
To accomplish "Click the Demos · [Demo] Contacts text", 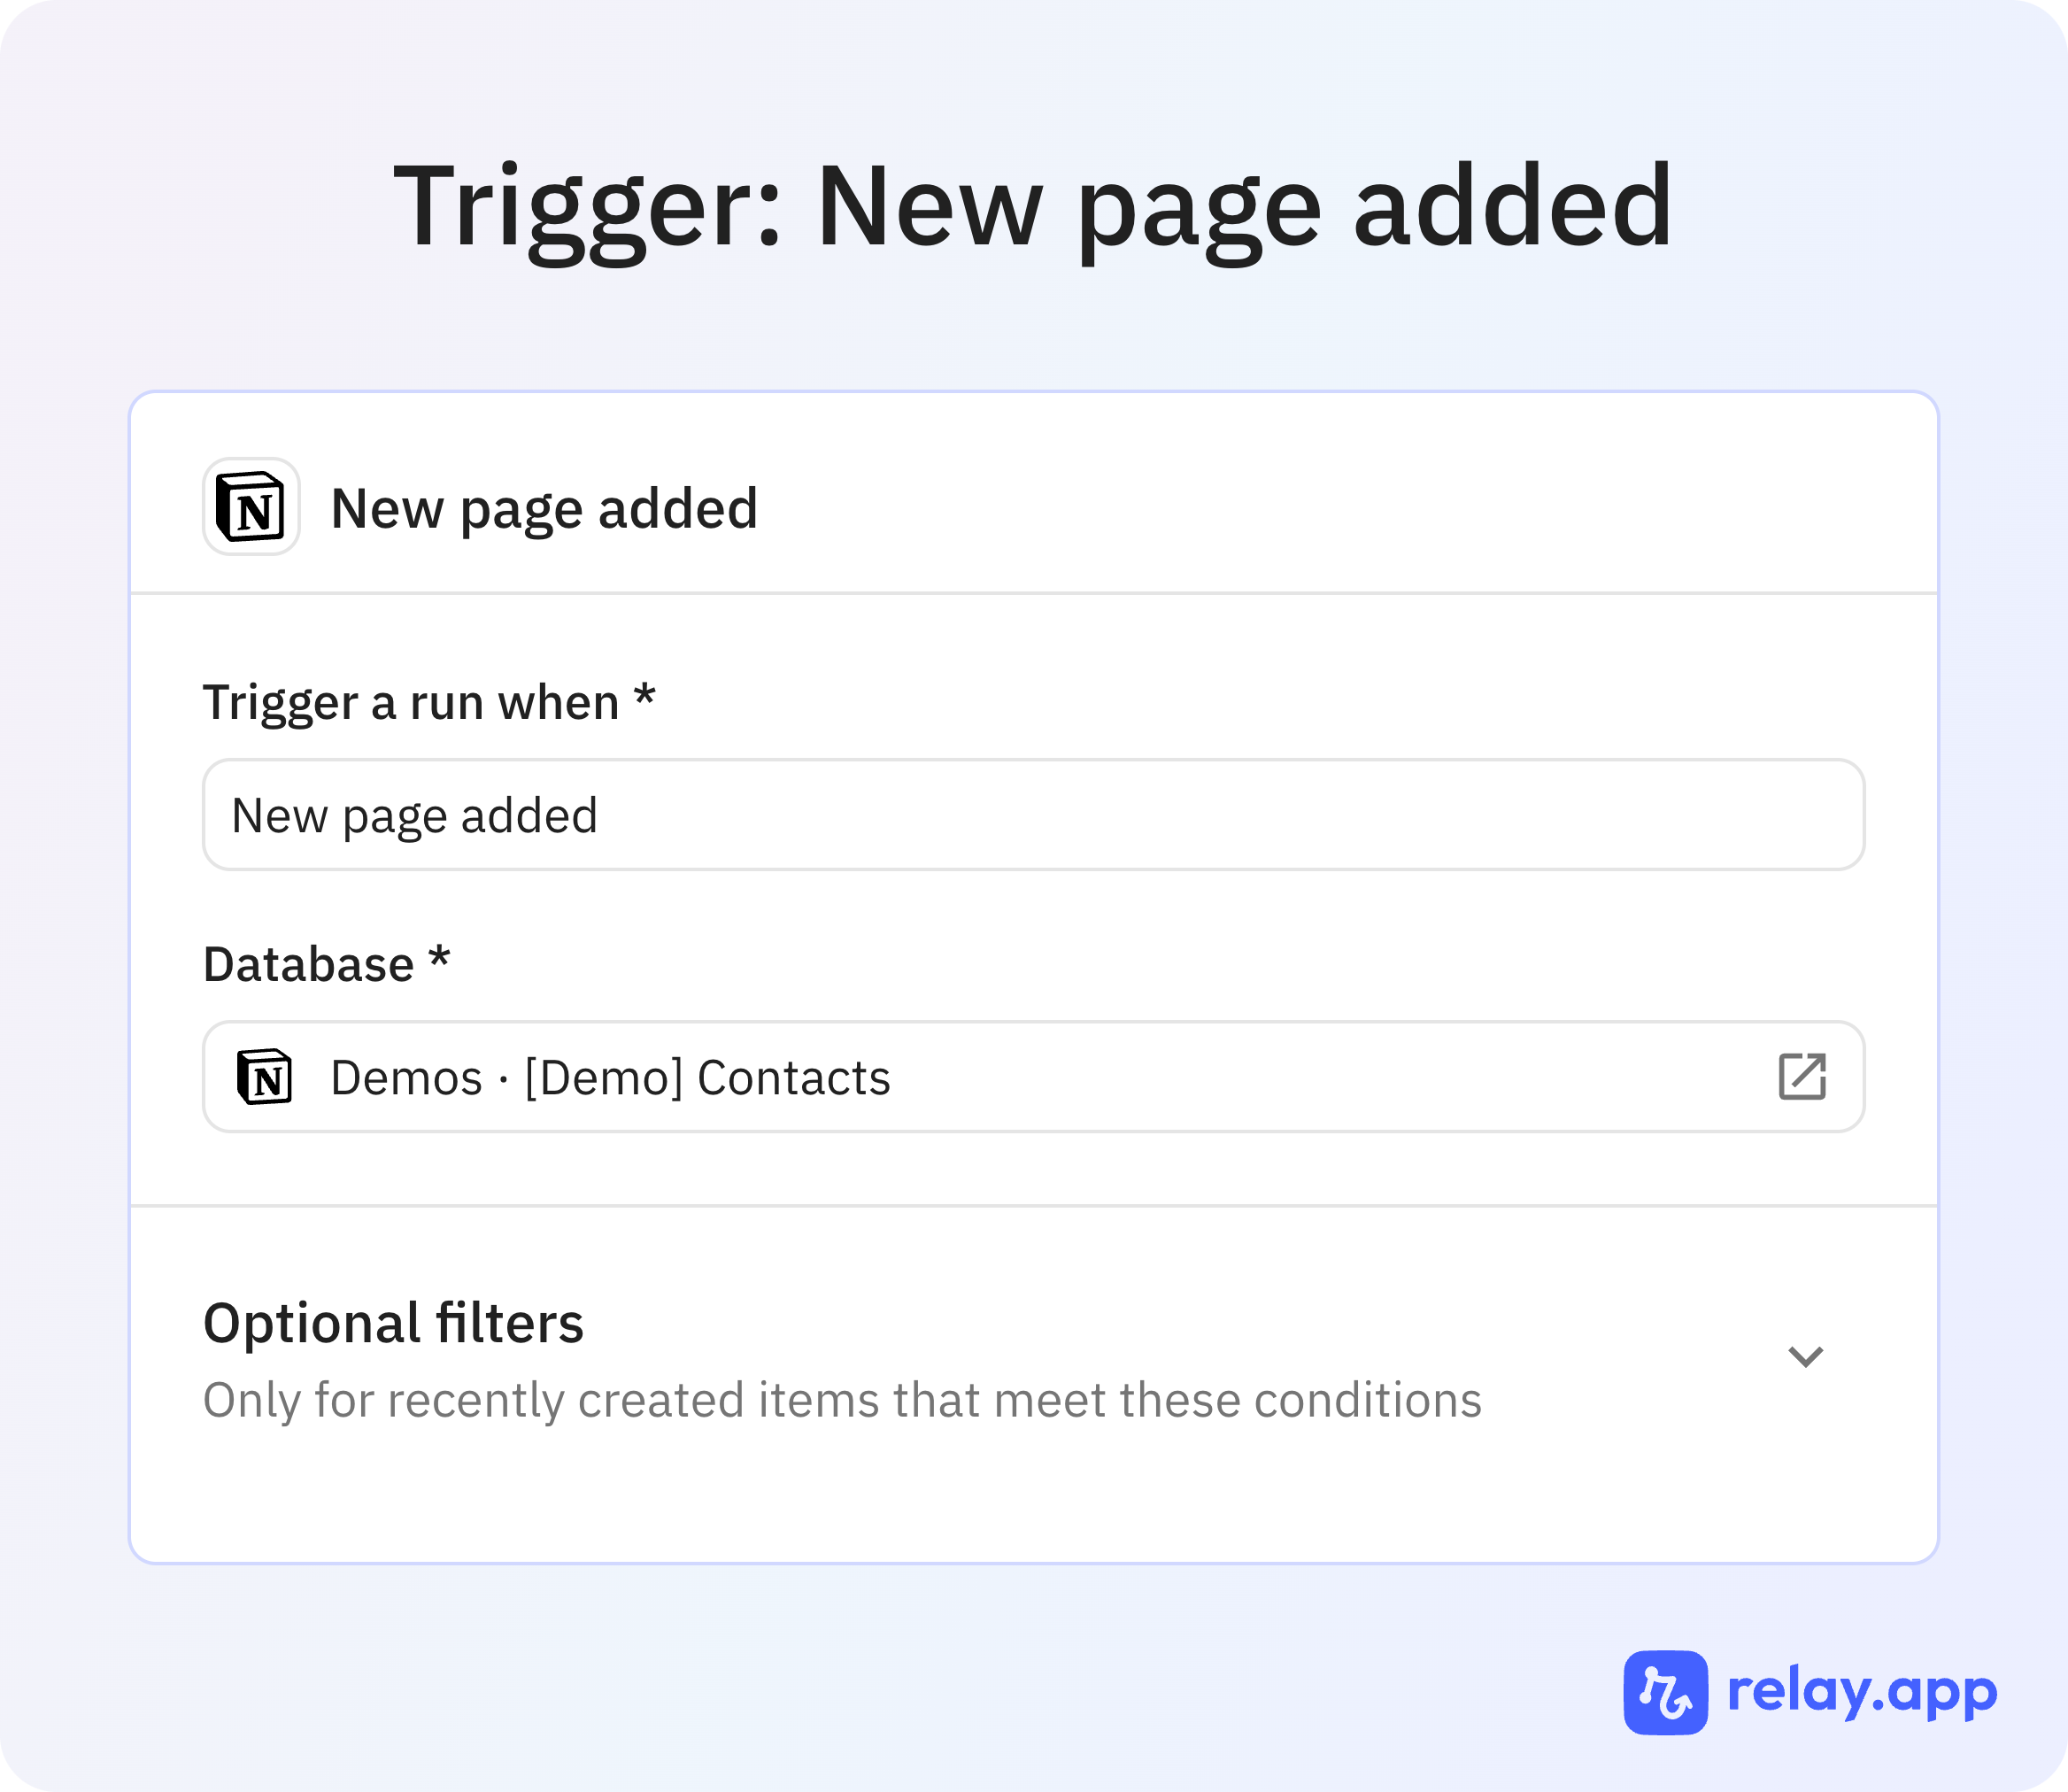I will coord(610,1078).
